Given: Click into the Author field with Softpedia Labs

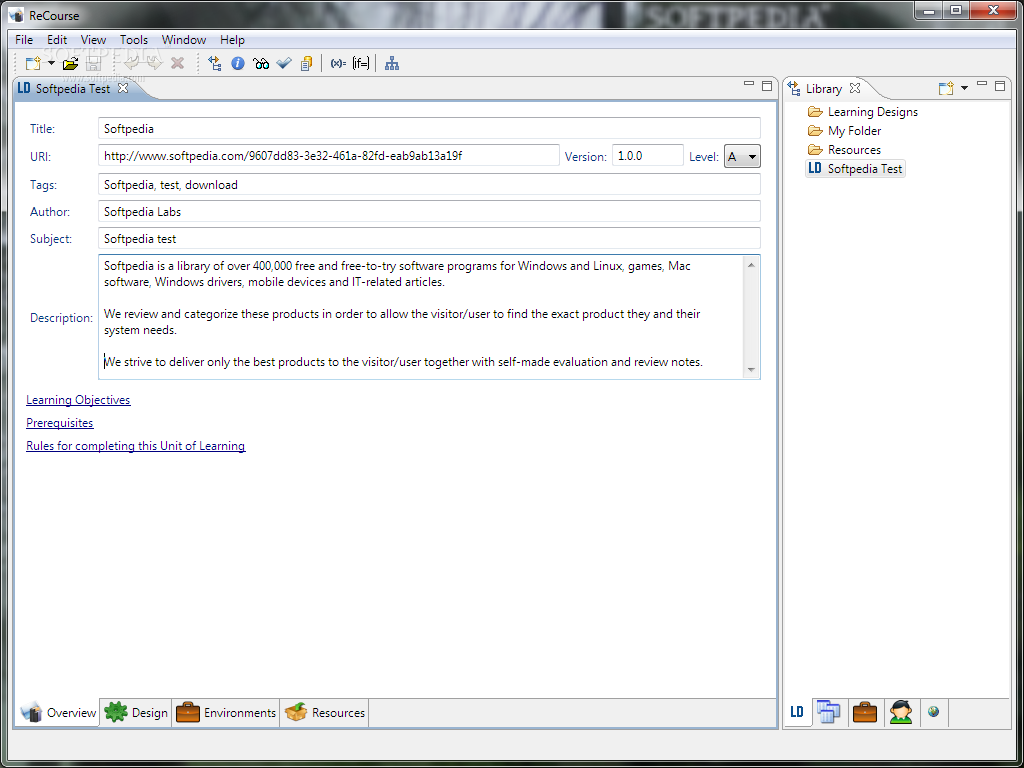Looking at the screenshot, I should (429, 212).
